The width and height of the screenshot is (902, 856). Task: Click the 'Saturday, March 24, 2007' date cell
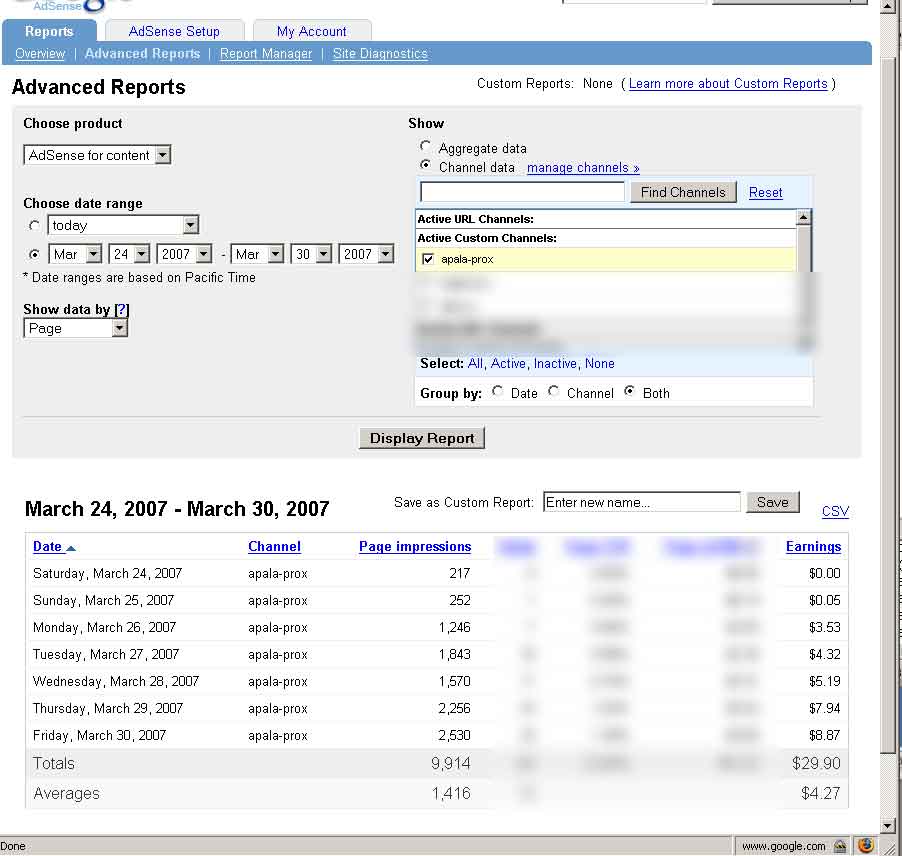[x=108, y=574]
